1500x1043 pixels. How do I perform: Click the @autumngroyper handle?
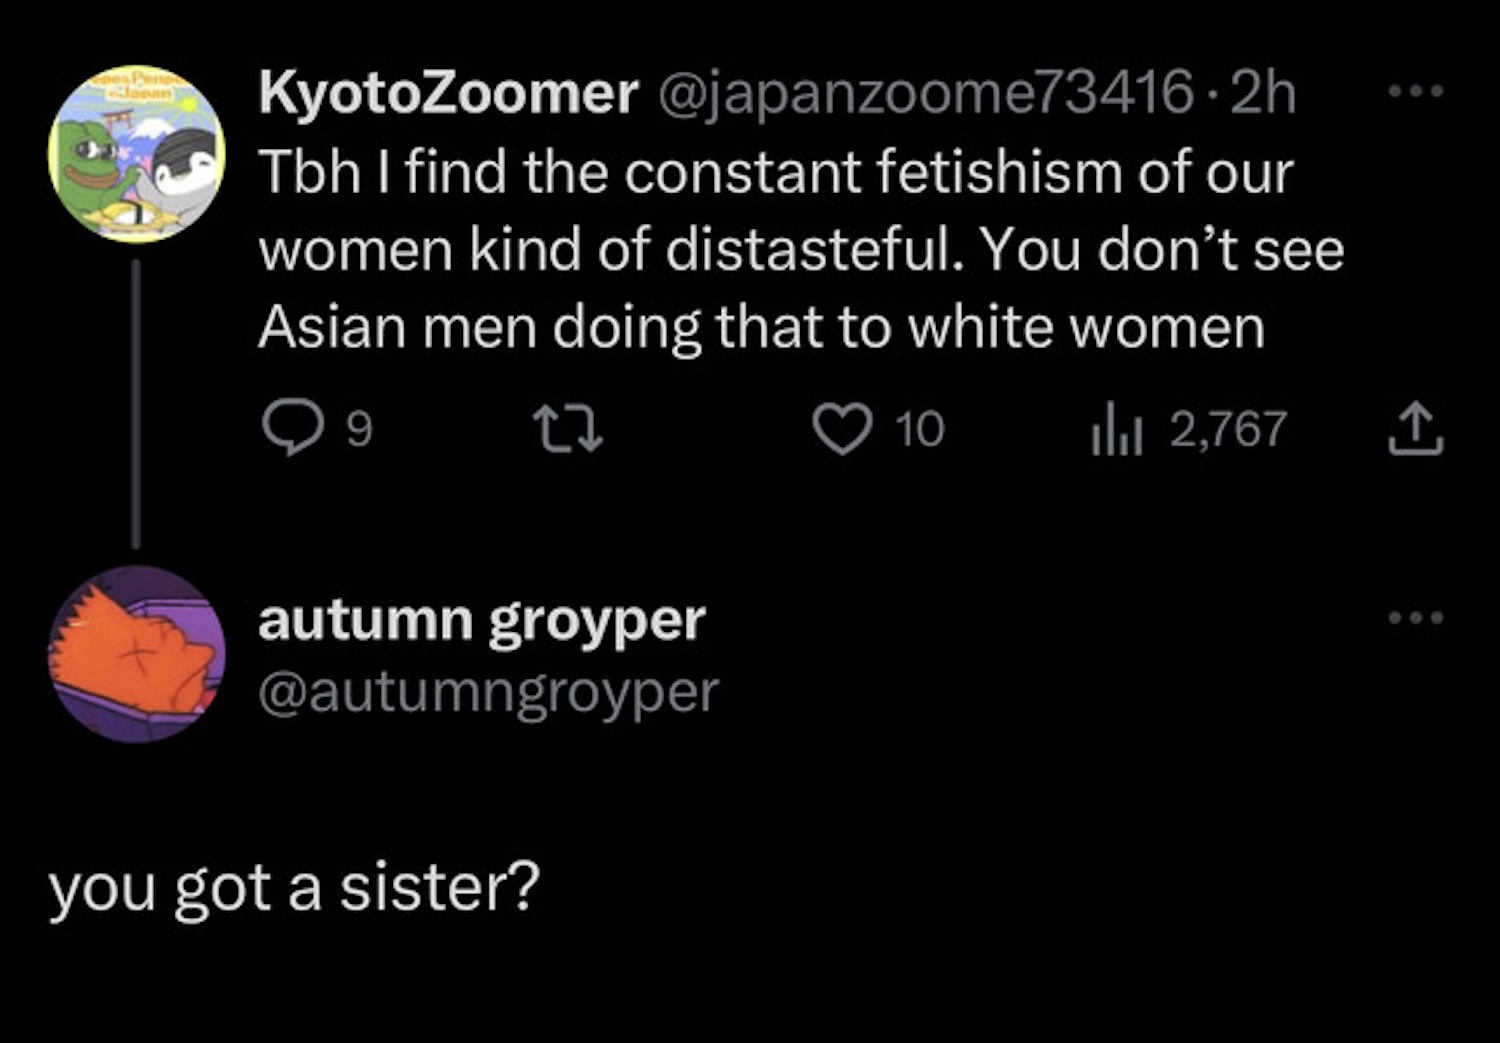coord(488,692)
